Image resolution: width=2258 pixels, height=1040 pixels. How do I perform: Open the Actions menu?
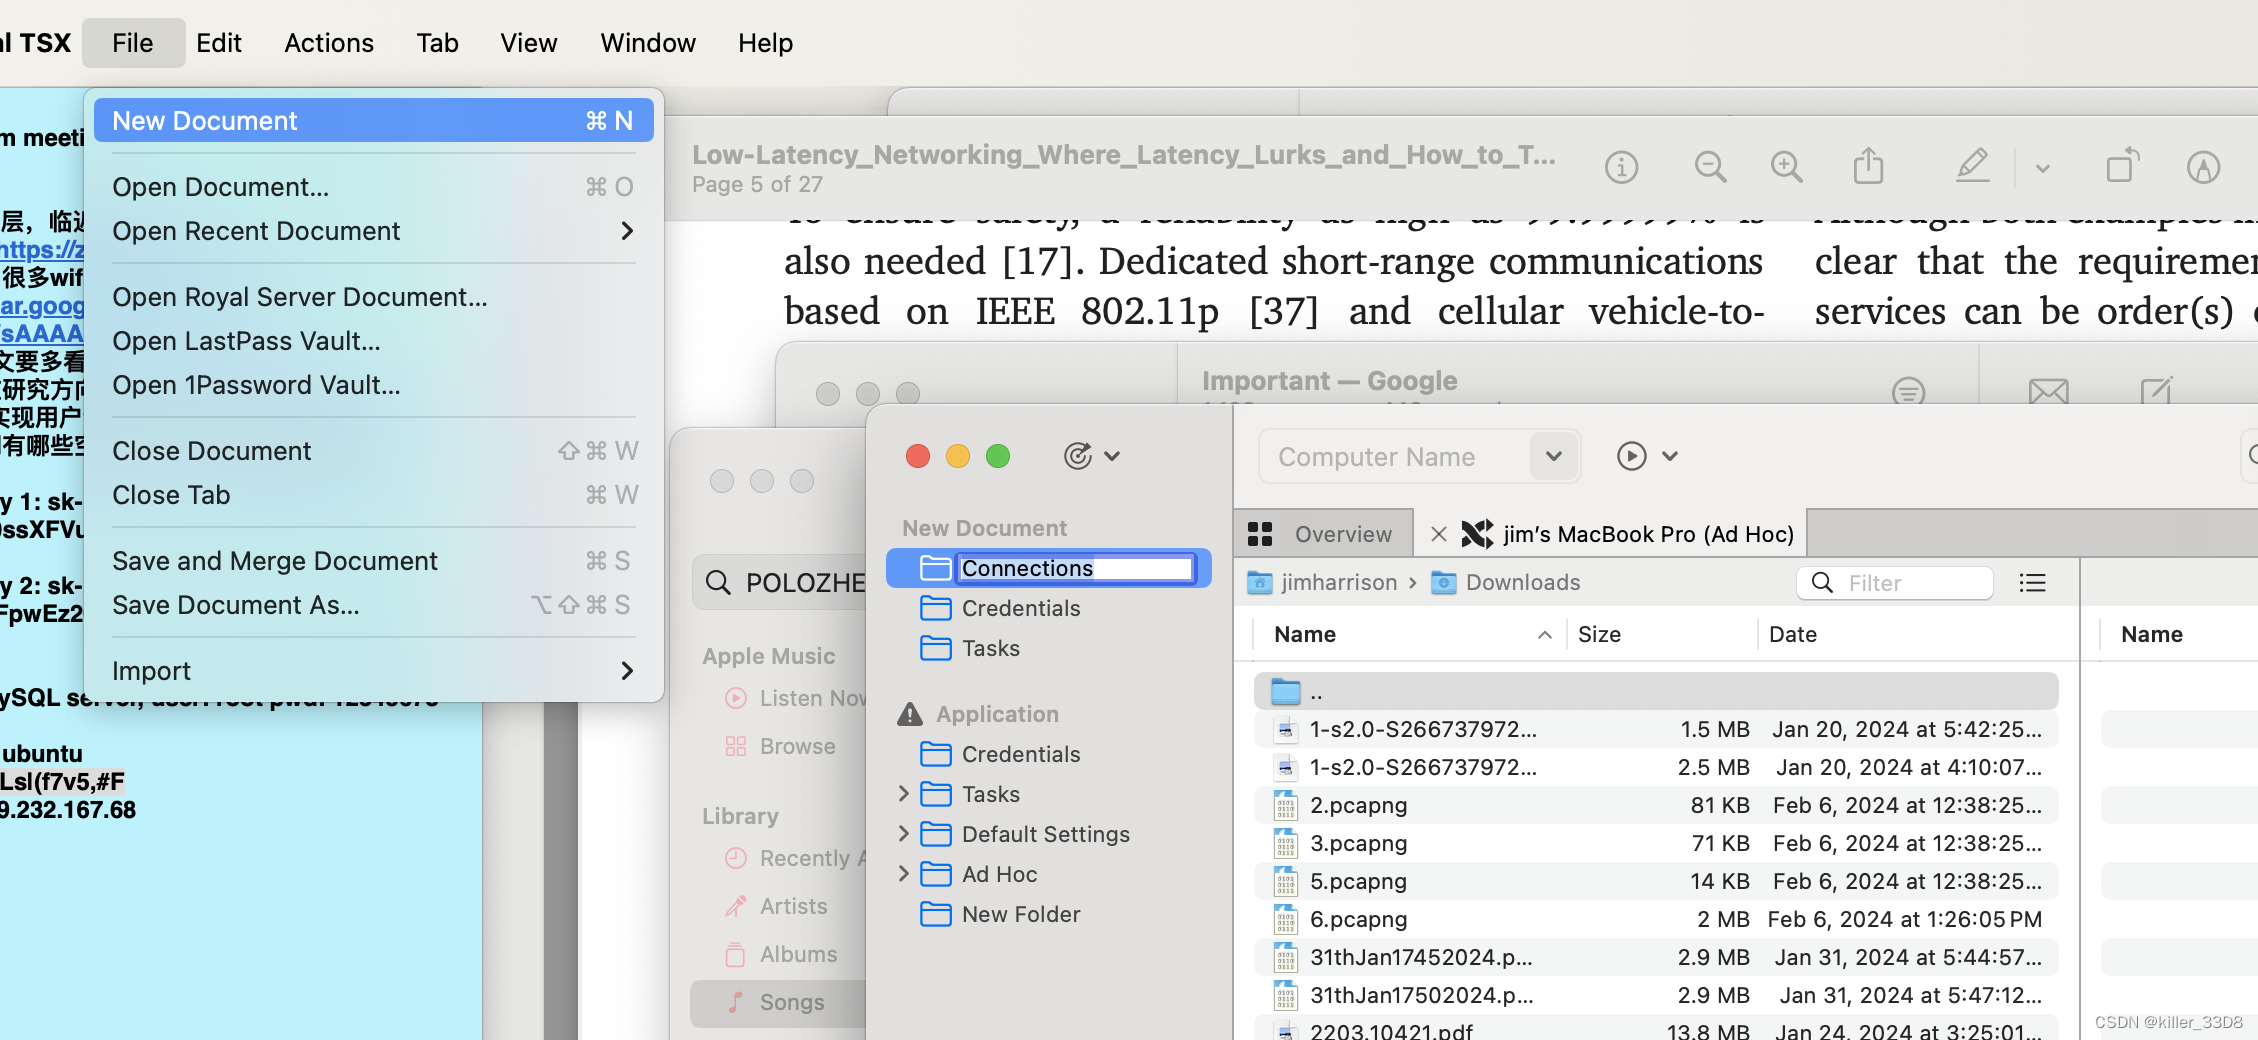pyautogui.click(x=329, y=43)
